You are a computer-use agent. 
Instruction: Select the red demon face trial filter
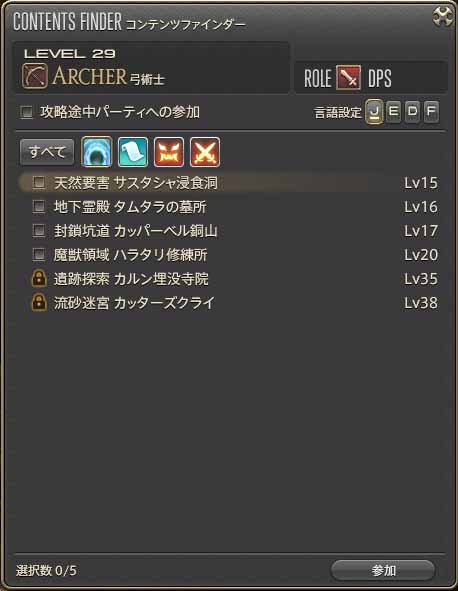(169, 152)
